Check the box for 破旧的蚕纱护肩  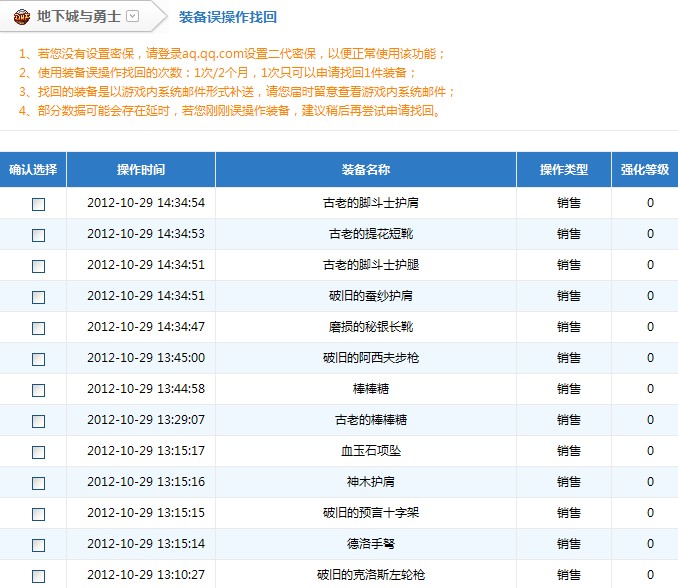click(x=38, y=297)
